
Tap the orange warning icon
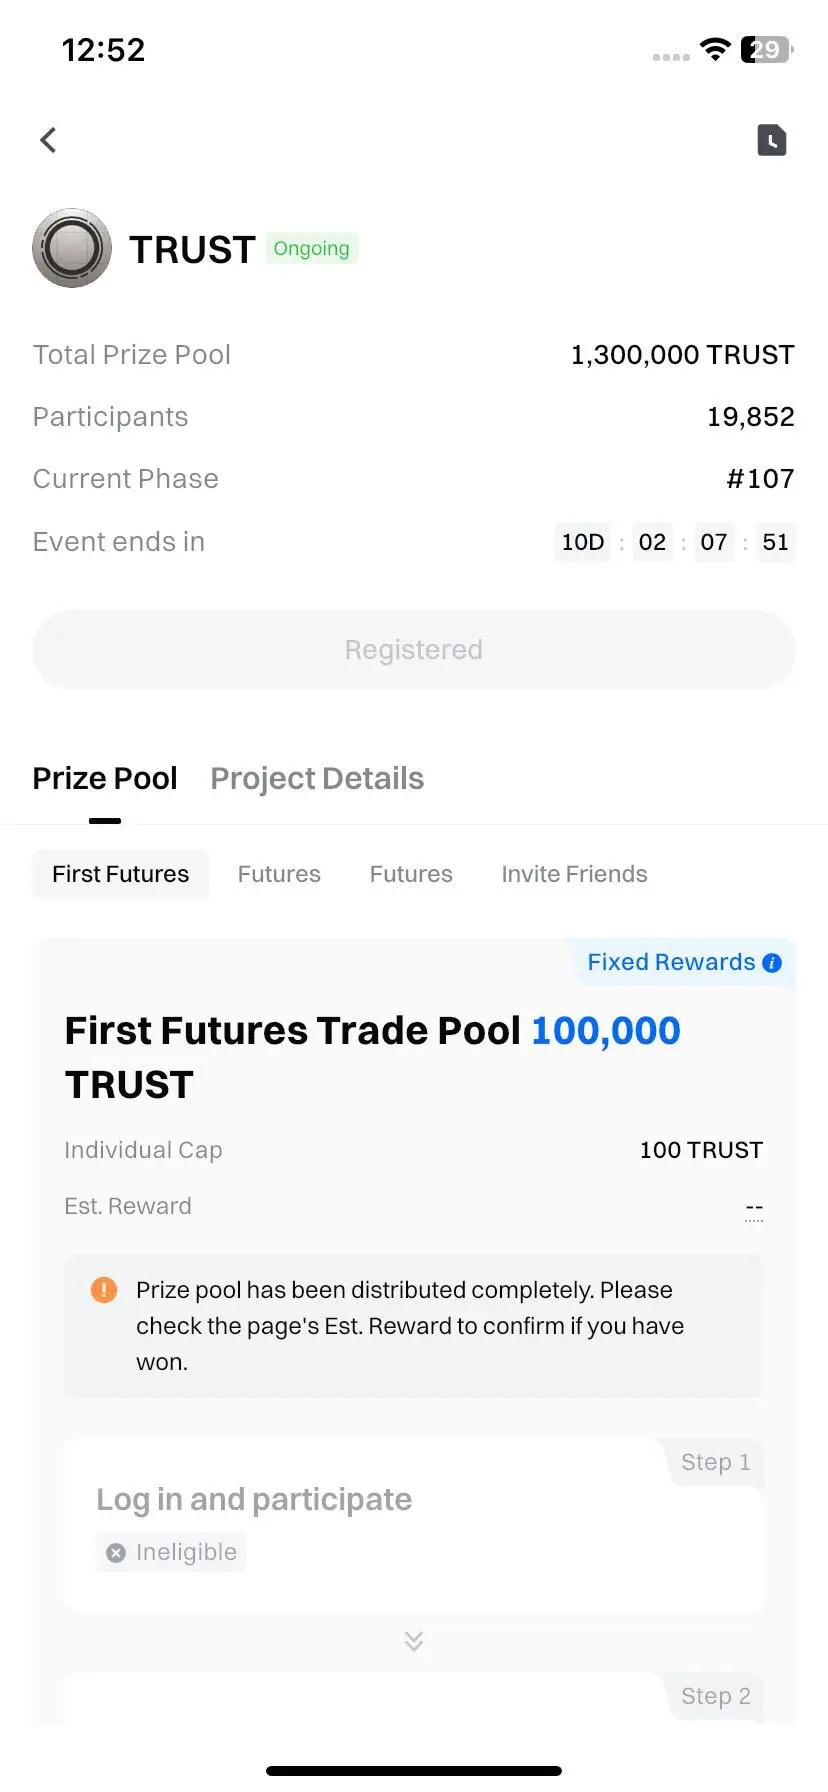pyautogui.click(x=104, y=1290)
